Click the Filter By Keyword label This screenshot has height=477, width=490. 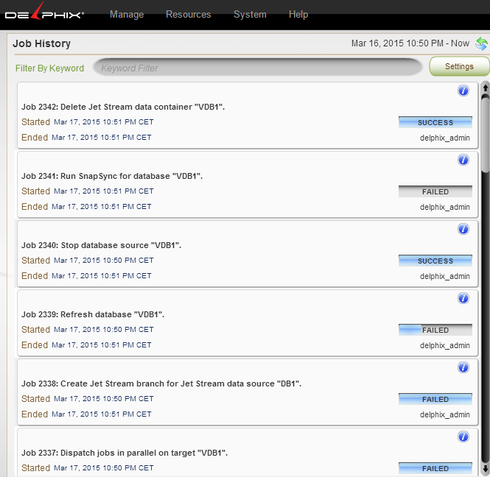coord(50,68)
